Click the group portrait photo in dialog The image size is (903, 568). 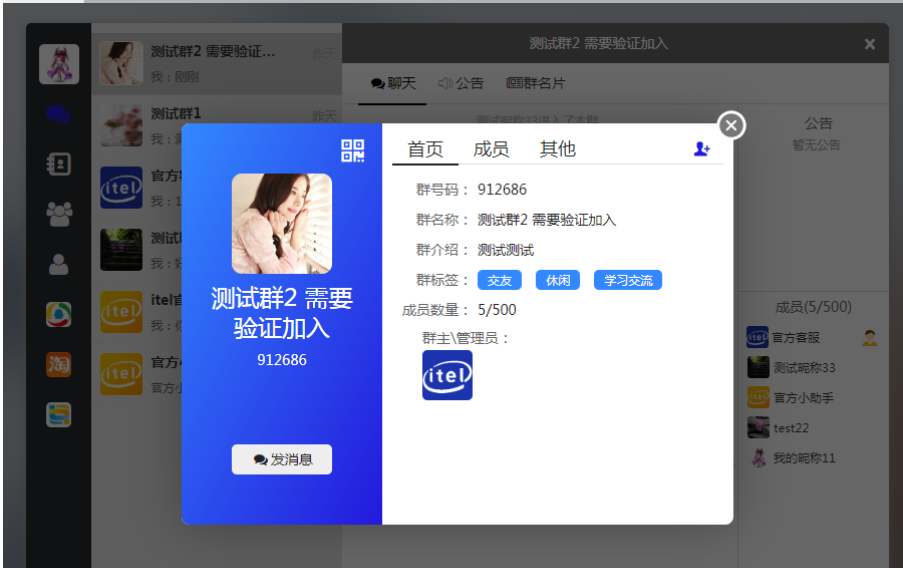coord(282,224)
